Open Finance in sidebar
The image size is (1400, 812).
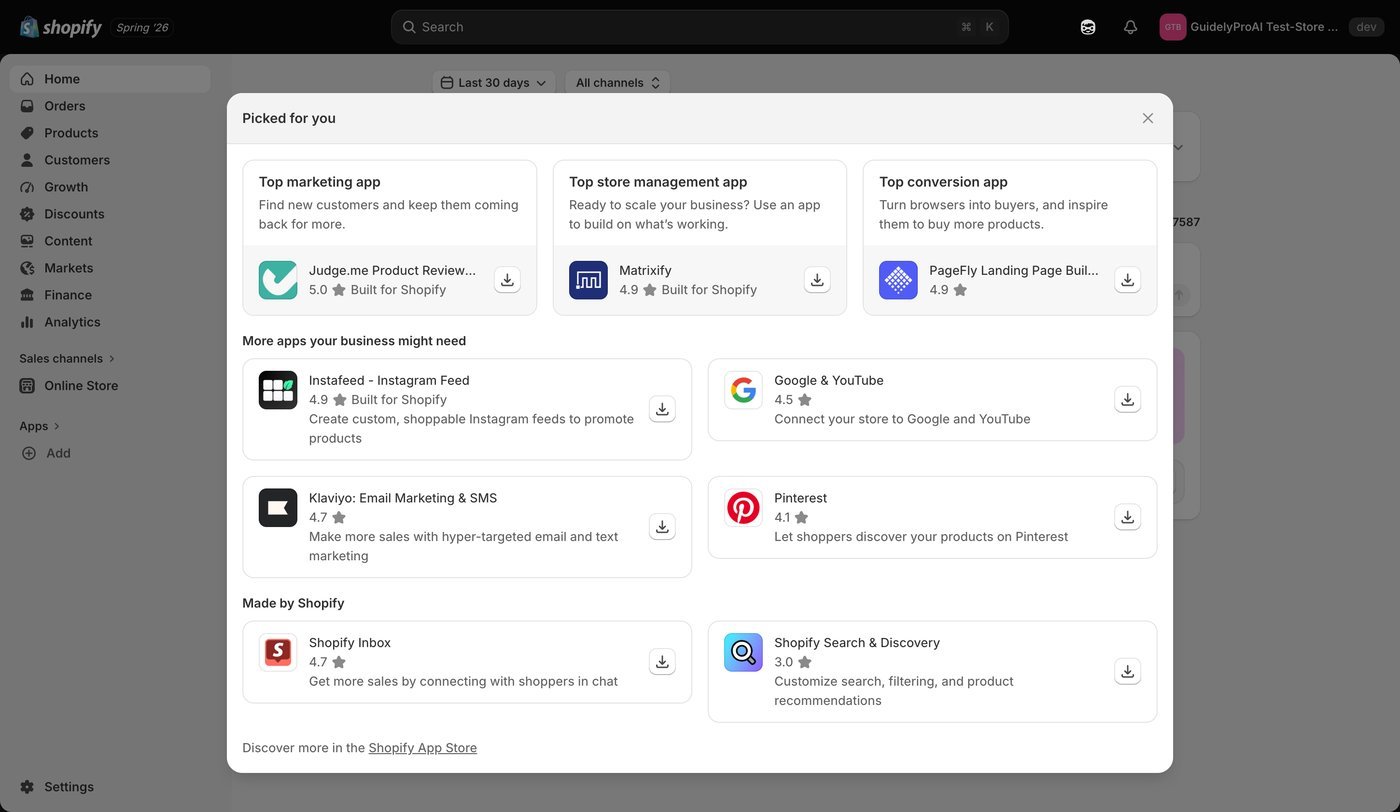(x=110, y=295)
